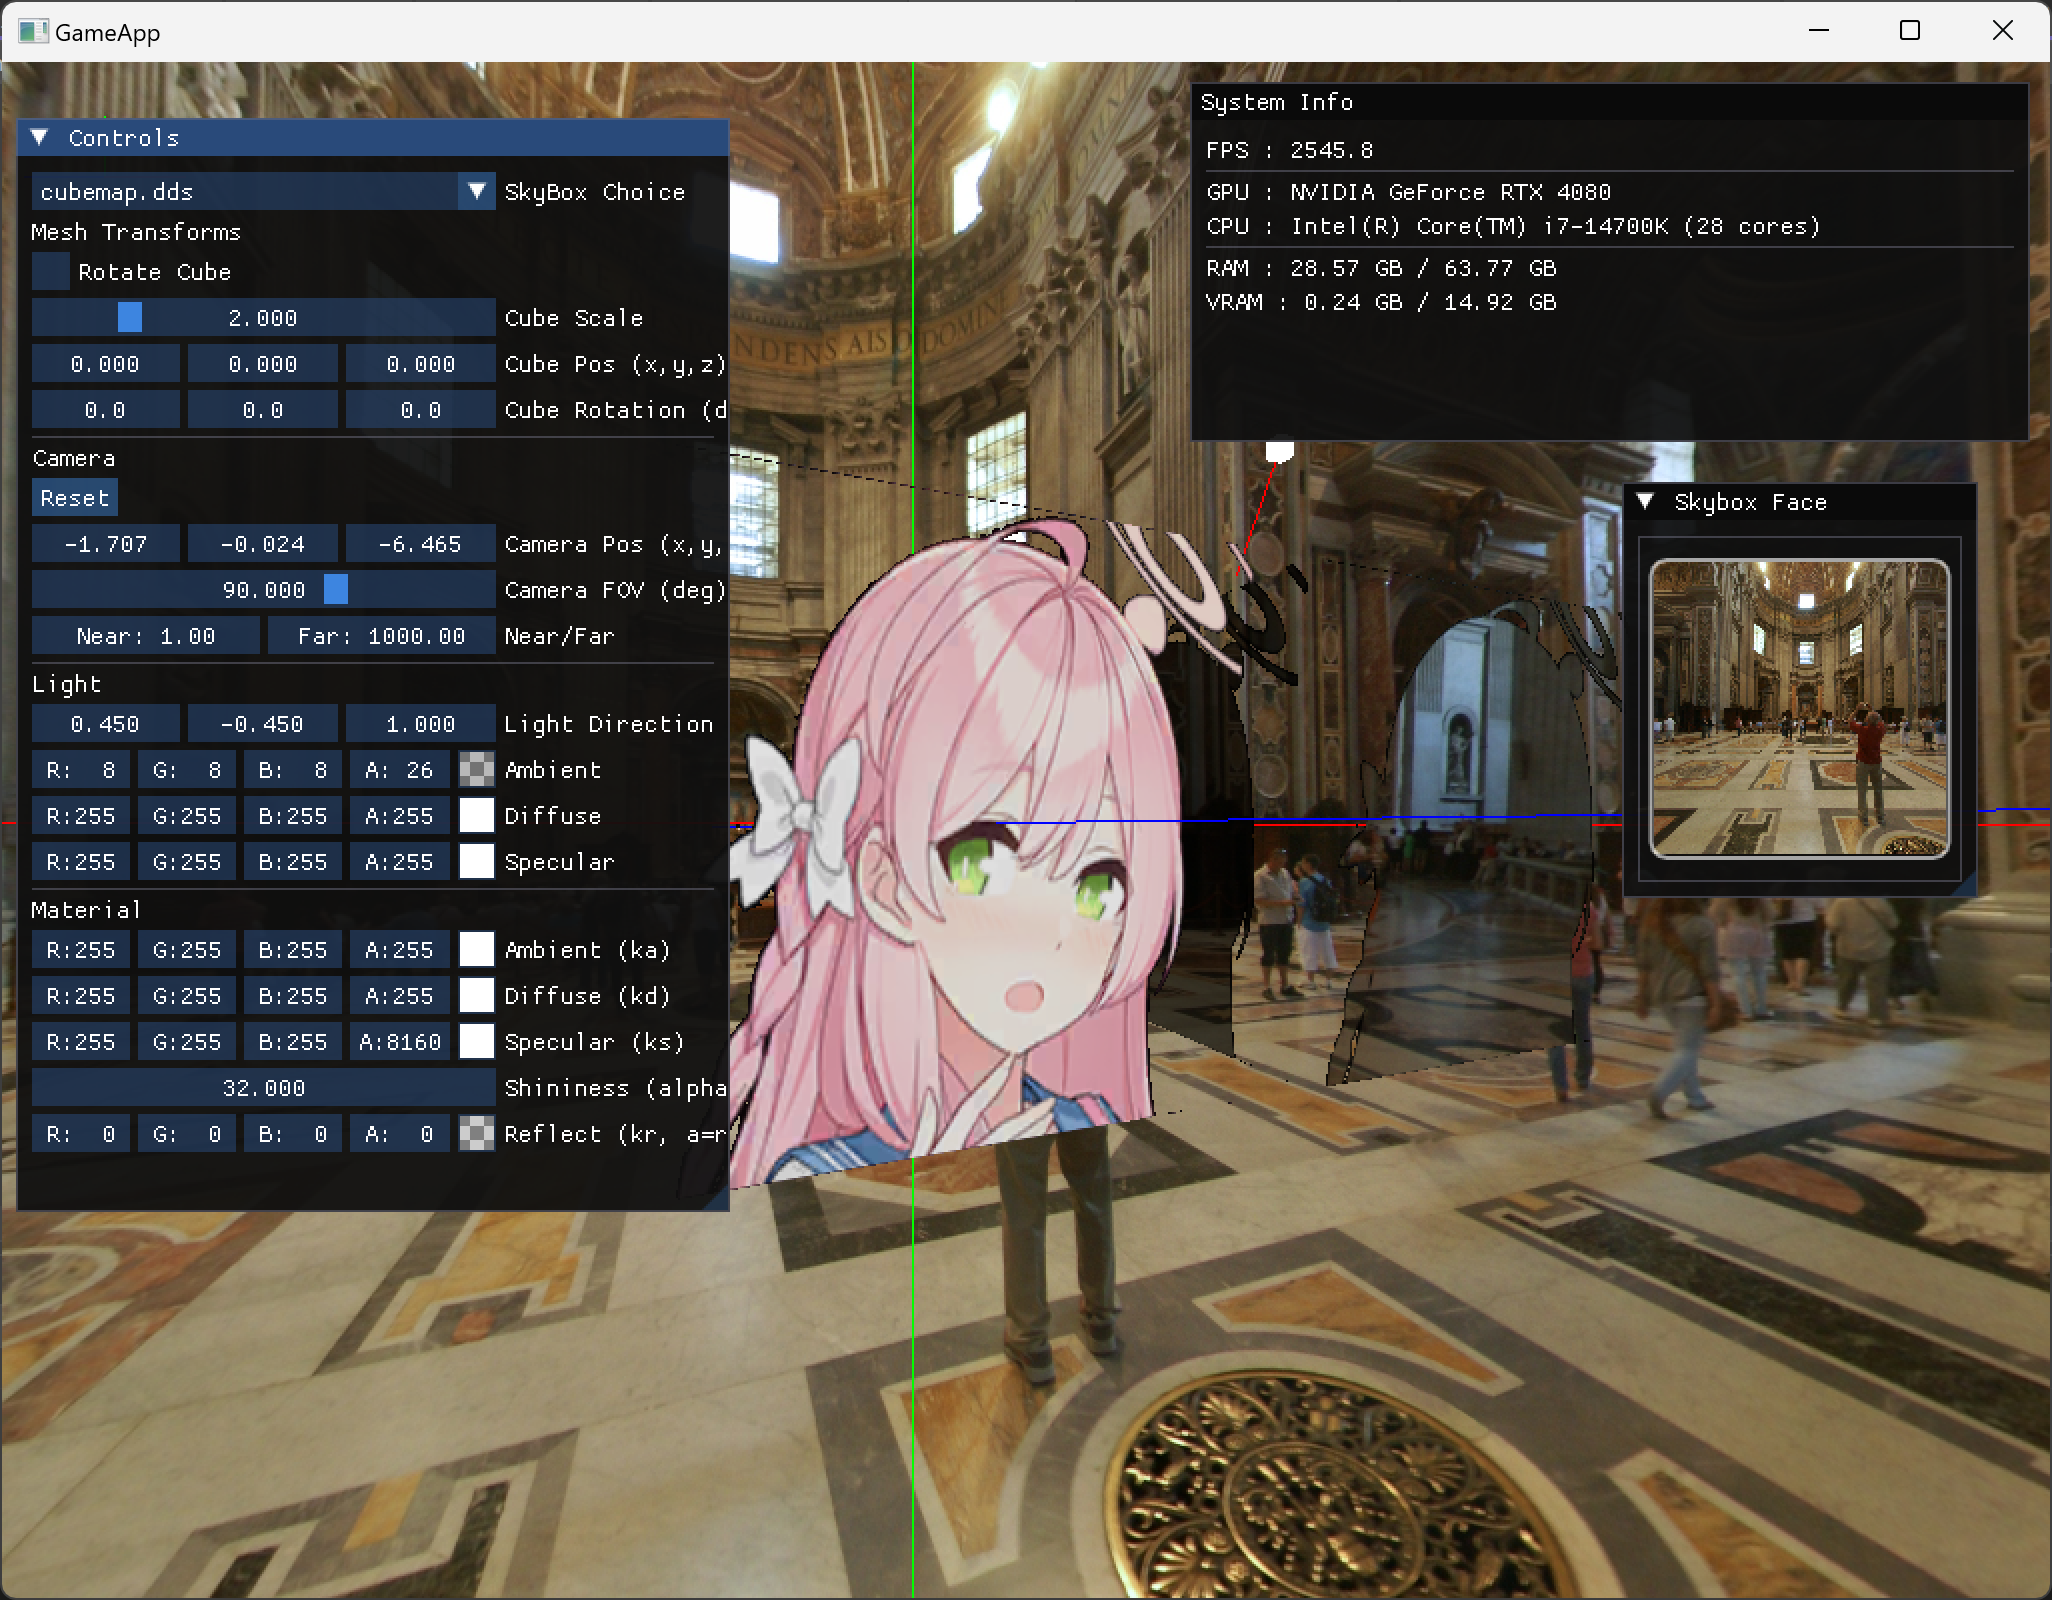This screenshot has width=2052, height=1600.
Task: Open the light Specular color swatch
Action: pos(477,861)
